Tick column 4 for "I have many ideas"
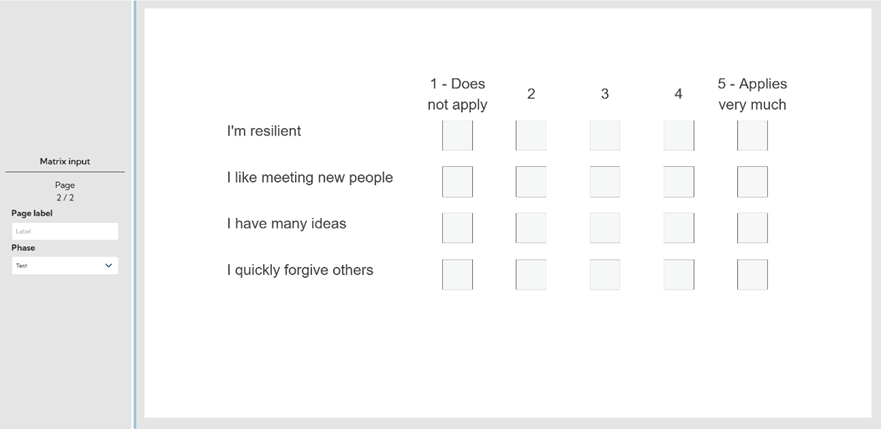Screen dimensions: 881x429 [x=678, y=228]
